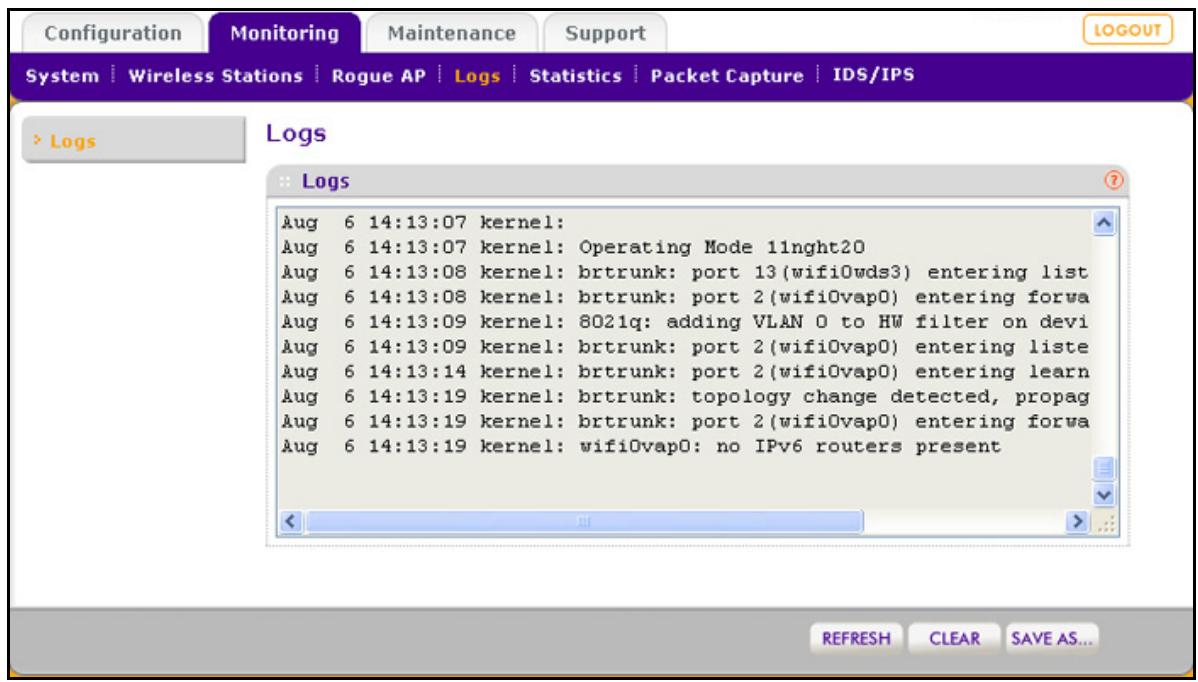Open the Configuration tab
The width and height of the screenshot is (1198, 682).
(x=113, y=34)
